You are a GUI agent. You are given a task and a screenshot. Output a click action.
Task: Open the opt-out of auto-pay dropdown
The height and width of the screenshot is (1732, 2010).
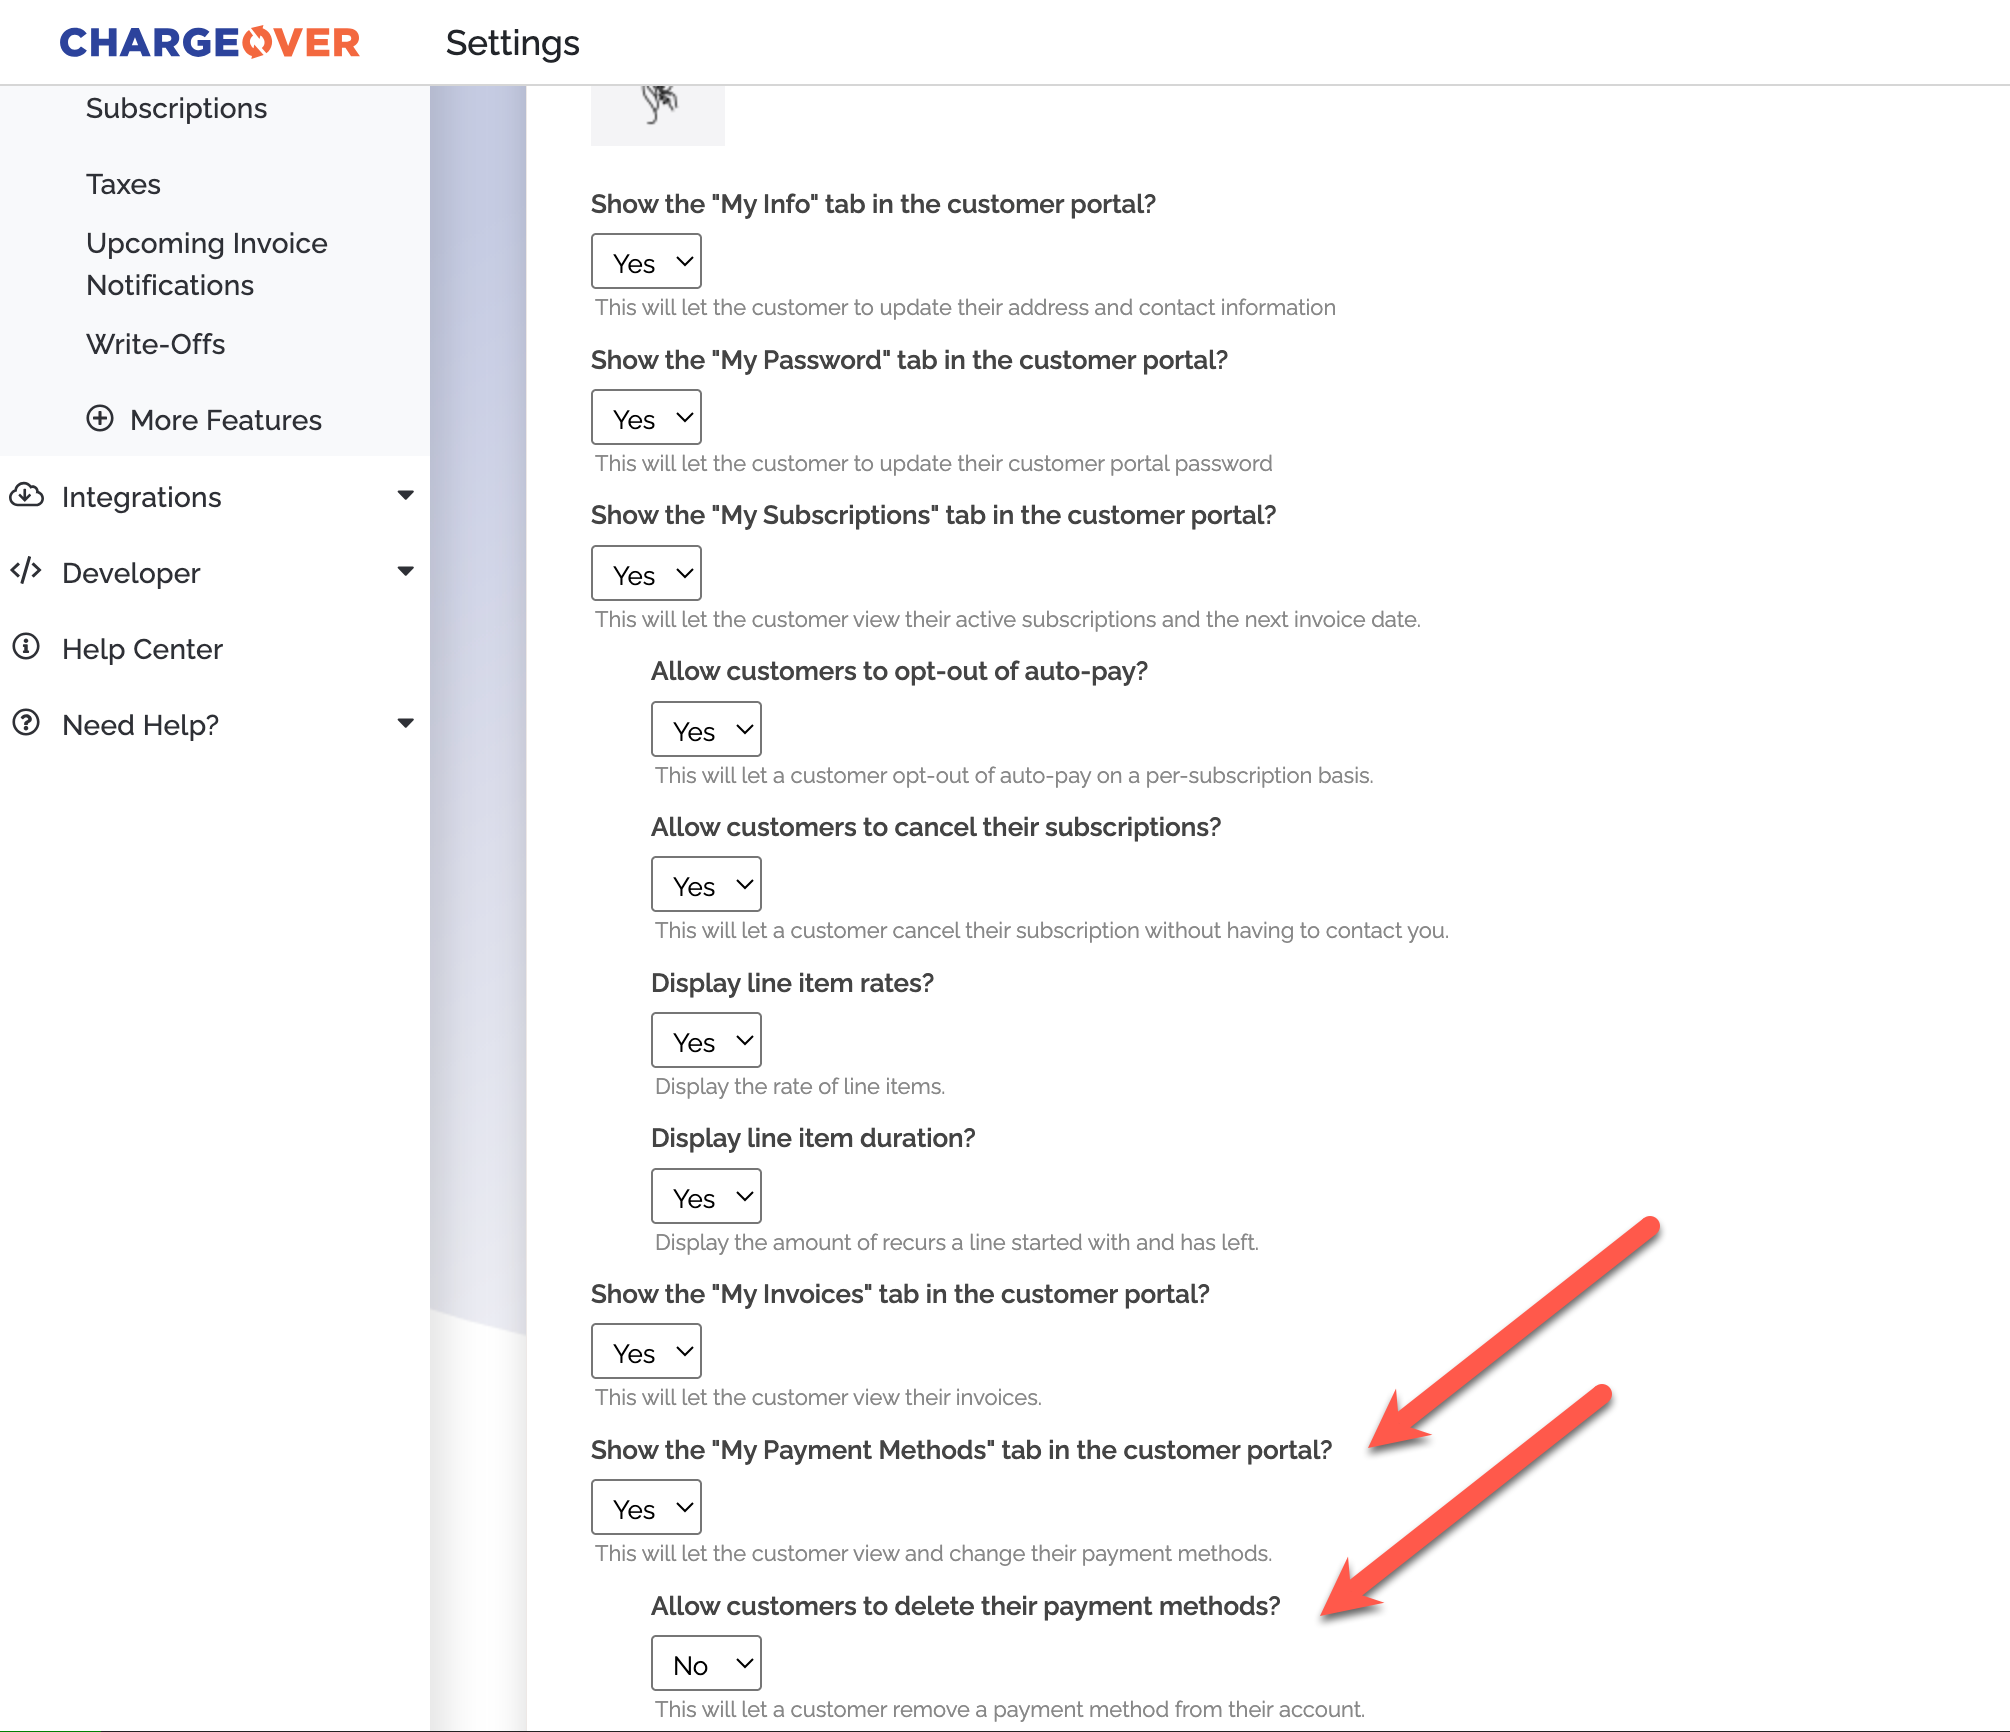click(706, 730)
